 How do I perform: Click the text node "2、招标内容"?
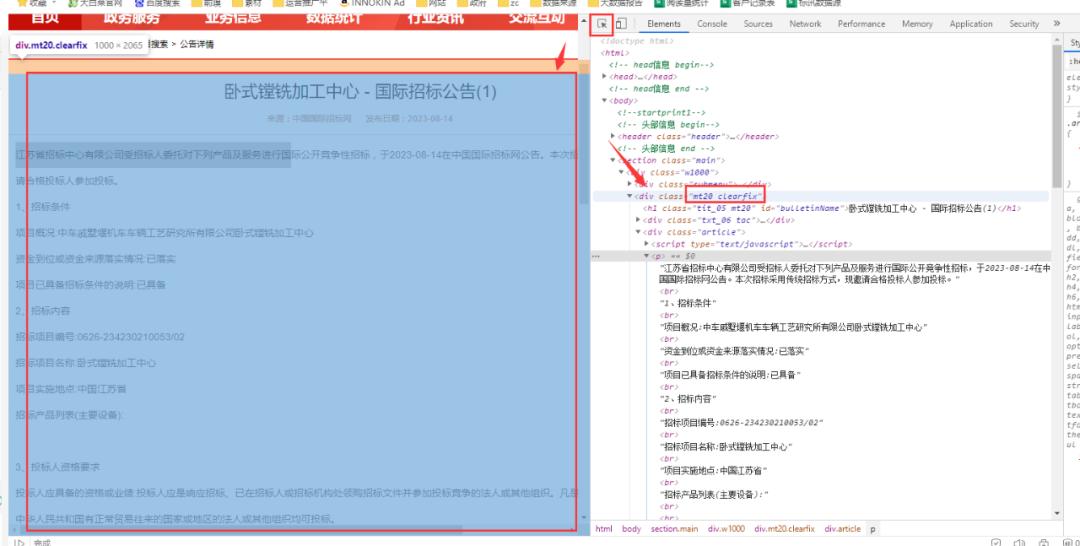point(689,399)
